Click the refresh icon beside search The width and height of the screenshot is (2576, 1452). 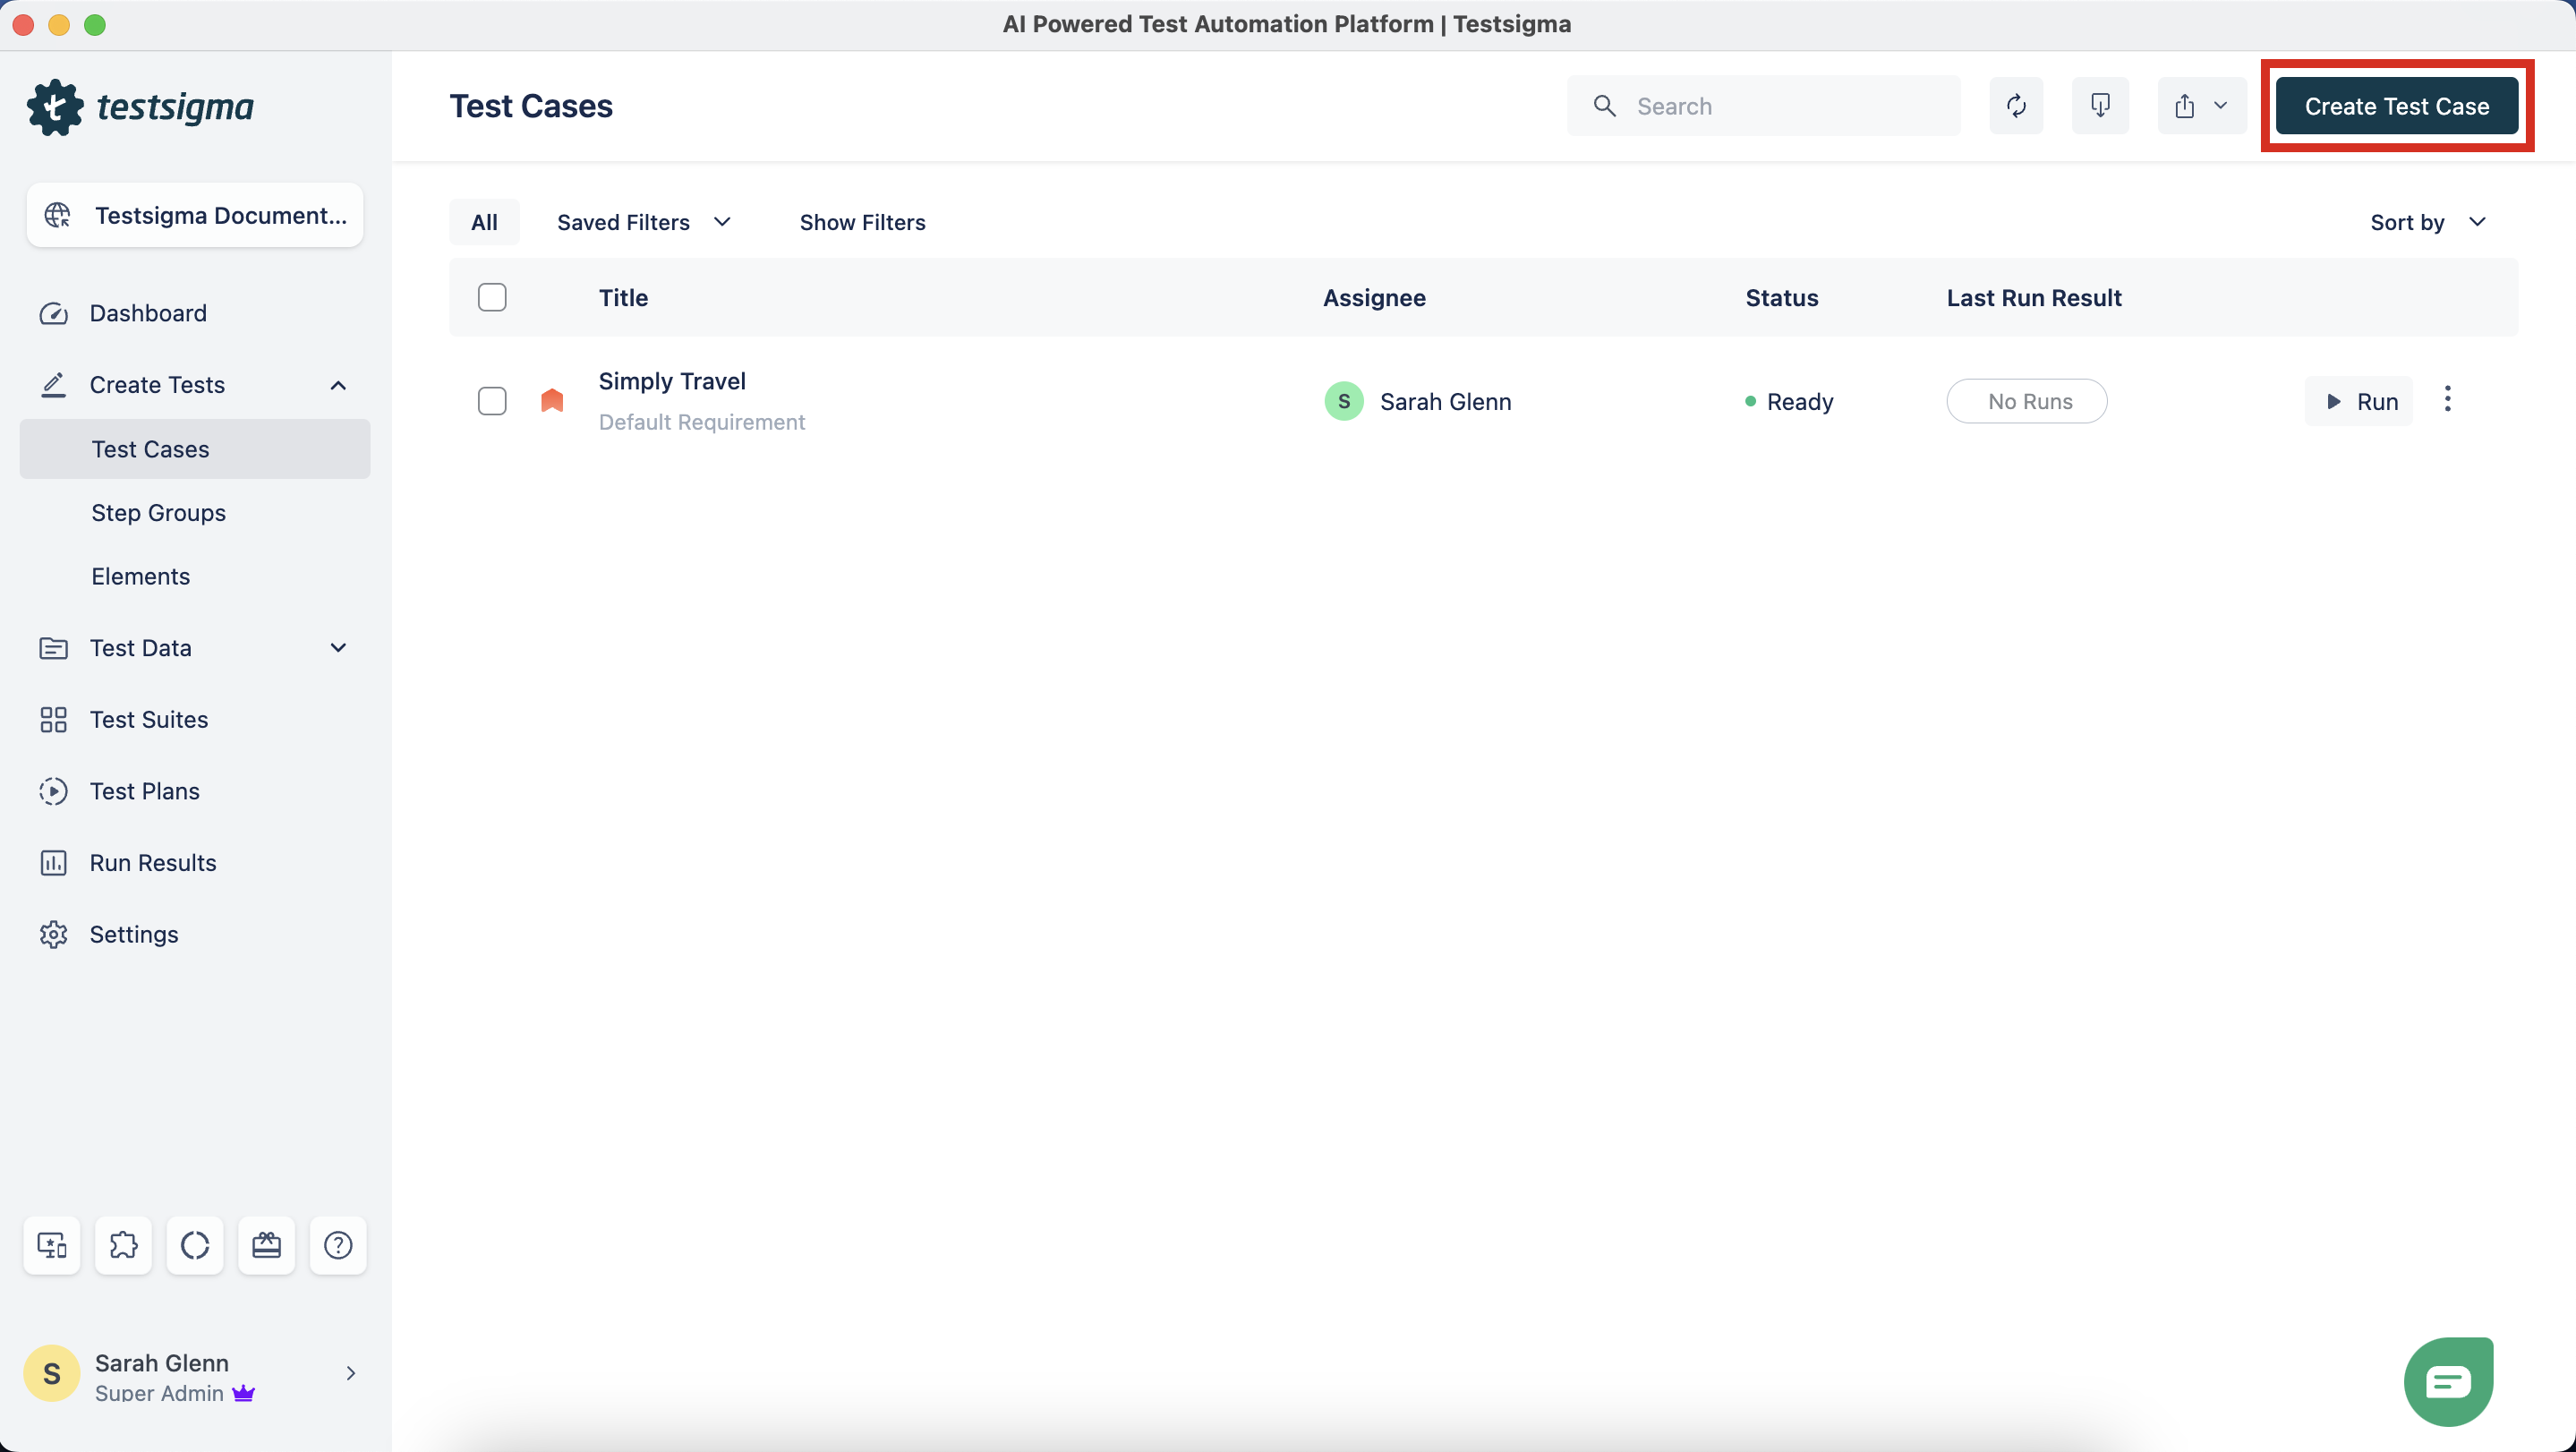[x=2016, y=106]
